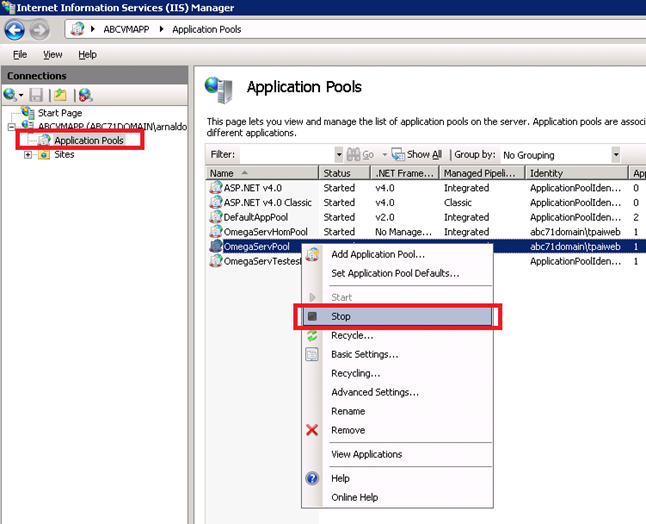The width and height of the screenshot is (646, 524).
Task: Click the Show All button
Action: 417,154
